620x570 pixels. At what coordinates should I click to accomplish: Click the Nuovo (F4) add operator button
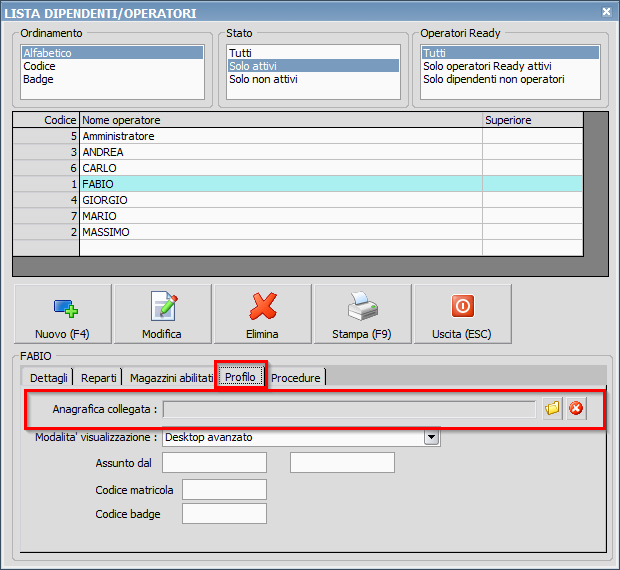[x=63, y=314]
